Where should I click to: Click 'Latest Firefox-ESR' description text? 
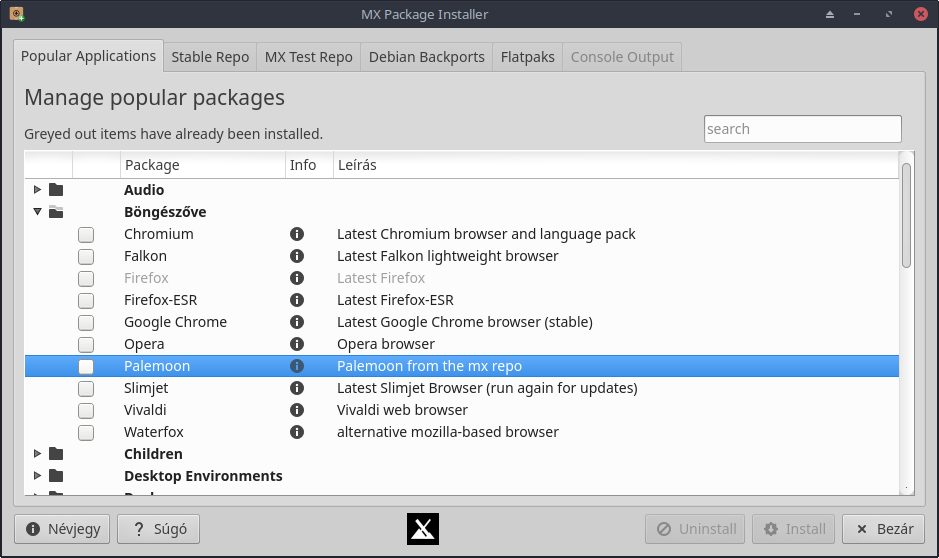pyautogui.click(x=395, y=300)
